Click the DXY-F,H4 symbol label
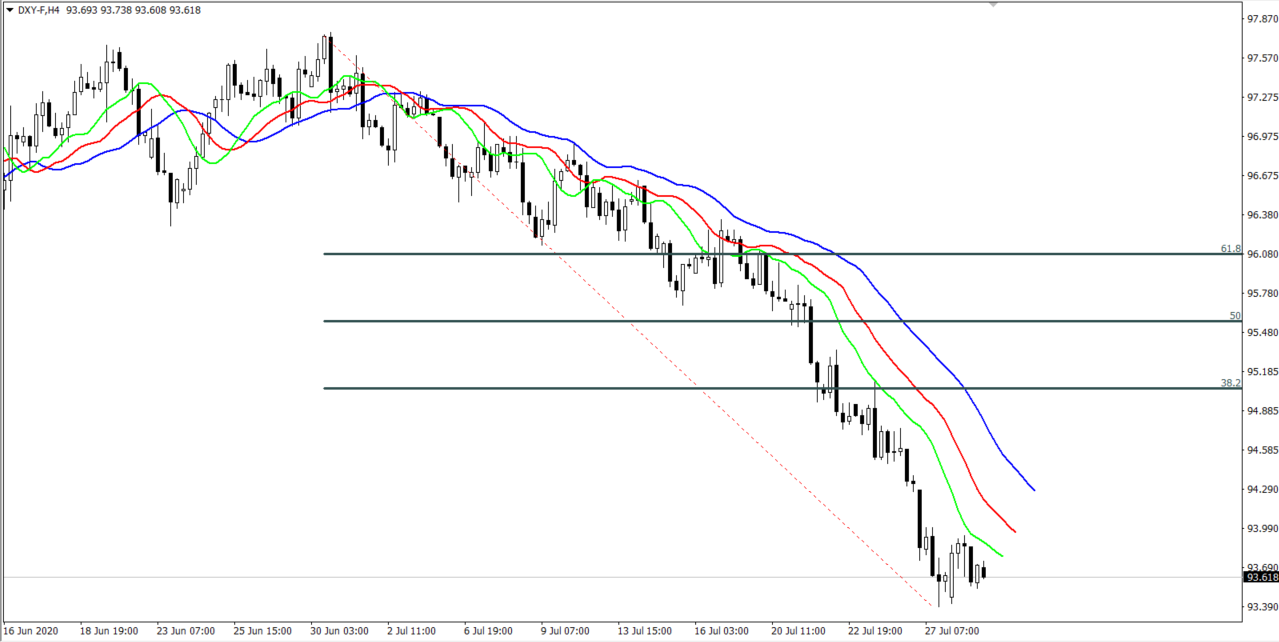This screenshot has width=1279, height=642. 38,9
